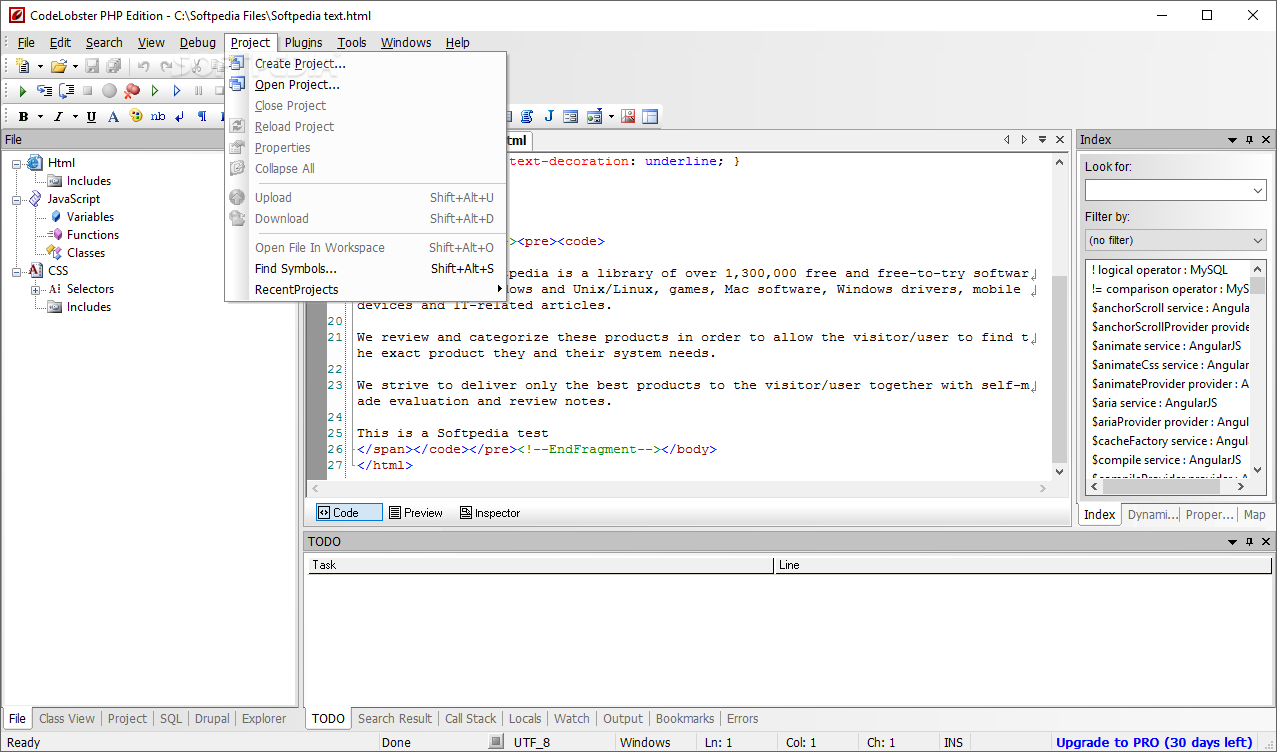Image resolution: width=1277 pixels, height=752 pixels.
Task: Open the New file dropdown arrow
Action: pos(40,67)
